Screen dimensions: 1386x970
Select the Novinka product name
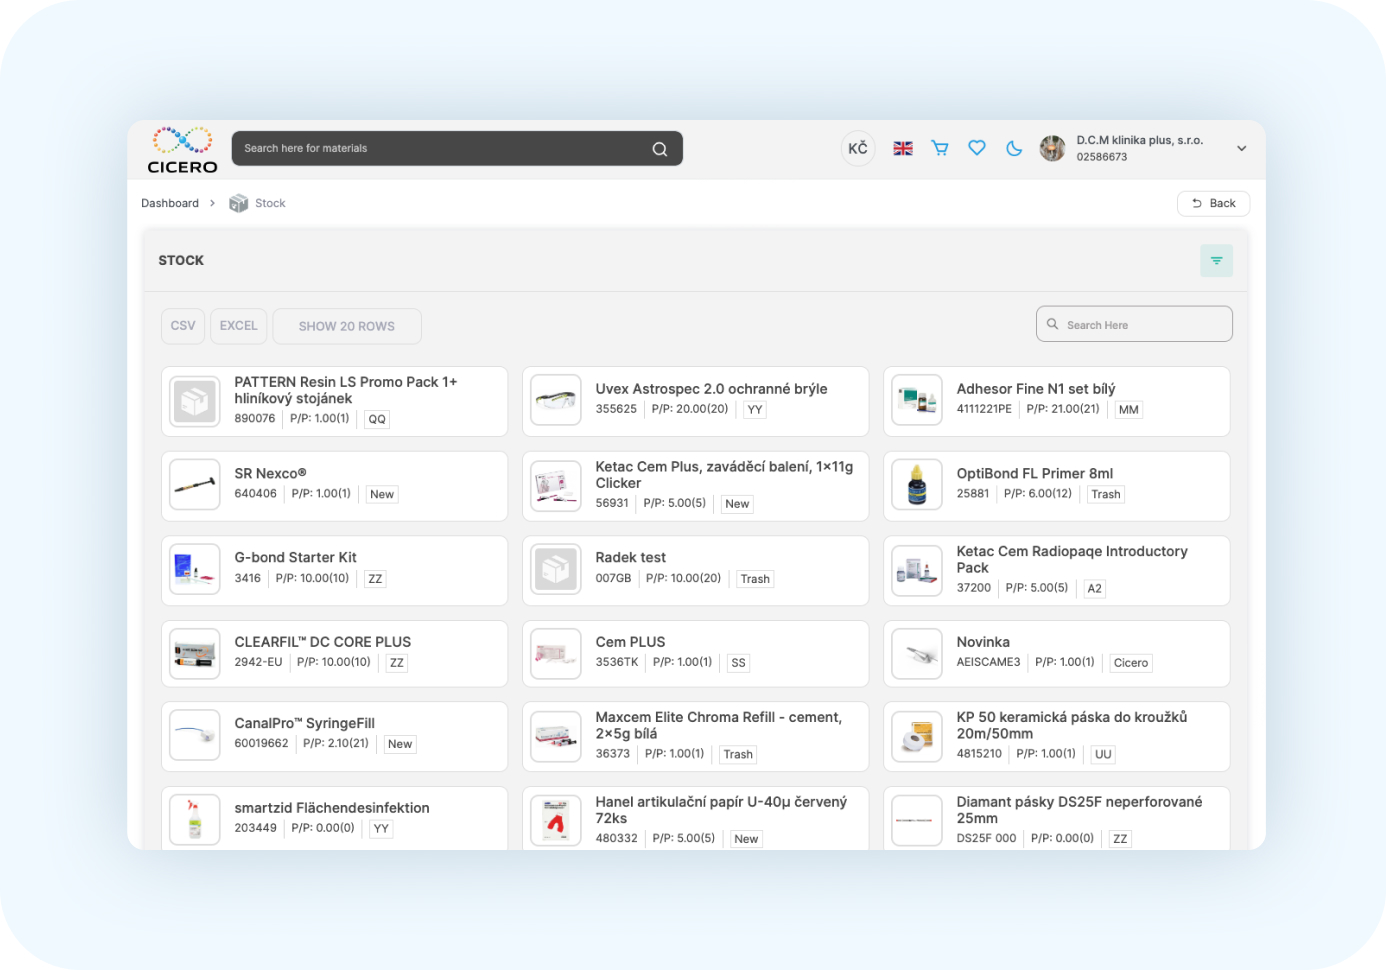pos(984,642)
